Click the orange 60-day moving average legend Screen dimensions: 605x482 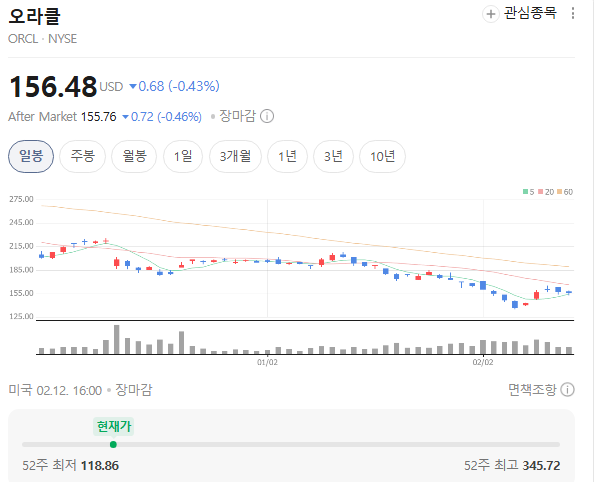tap(565, 192)
